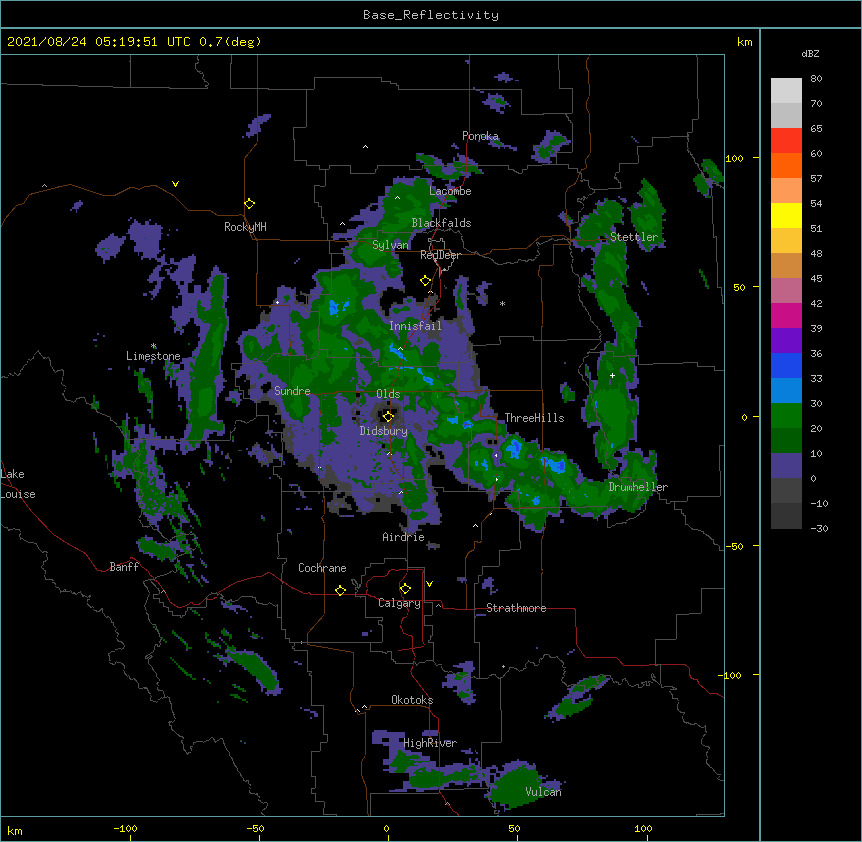Viewport: 862px width, 842px height.
Task: Click the Sundre town label
Action: 292,391
